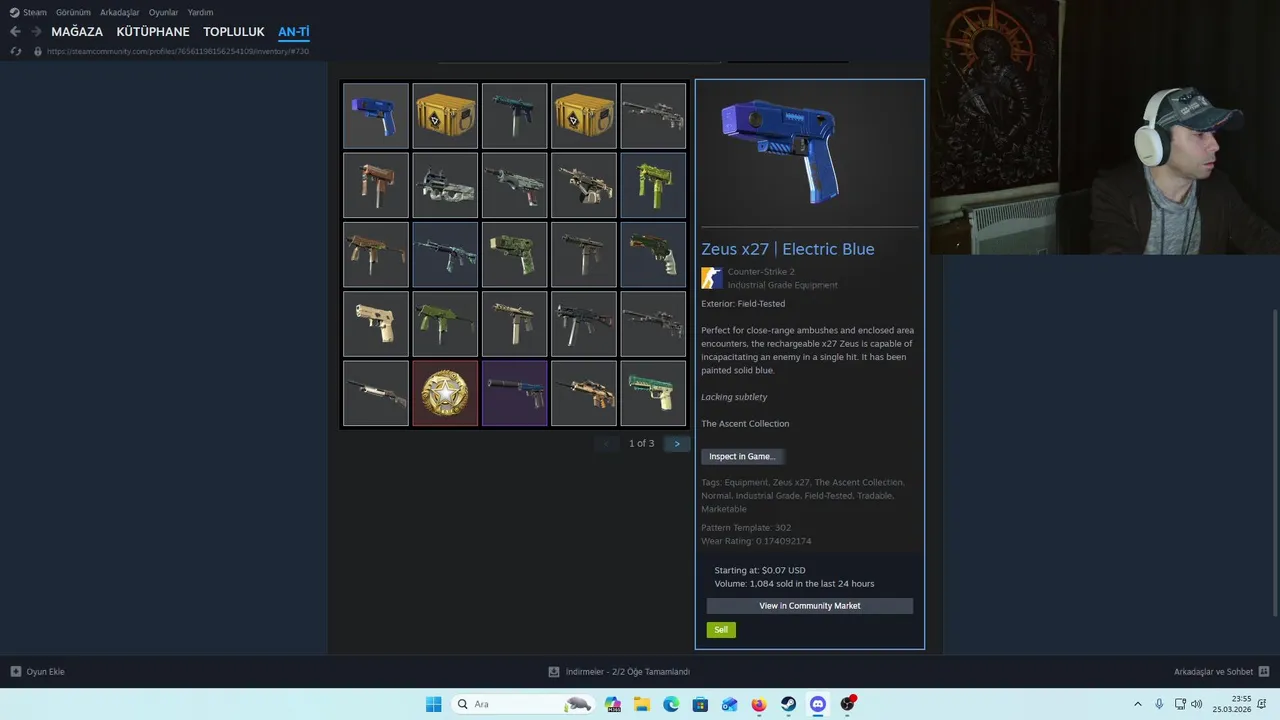This screenshot has width=1280, height=720.
Task: Select the green camo pistol item
Action: (x=514, y=254)
